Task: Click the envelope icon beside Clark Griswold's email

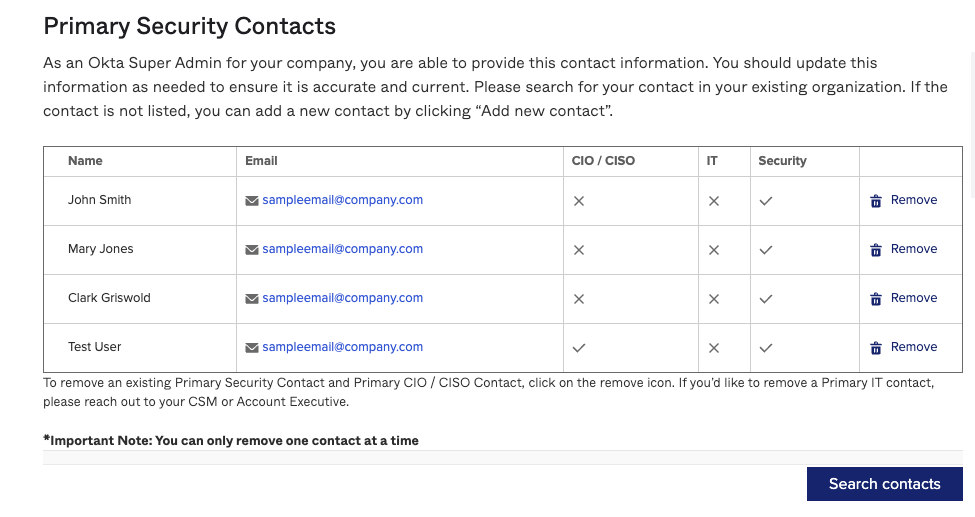Action: tap(252, 299)
